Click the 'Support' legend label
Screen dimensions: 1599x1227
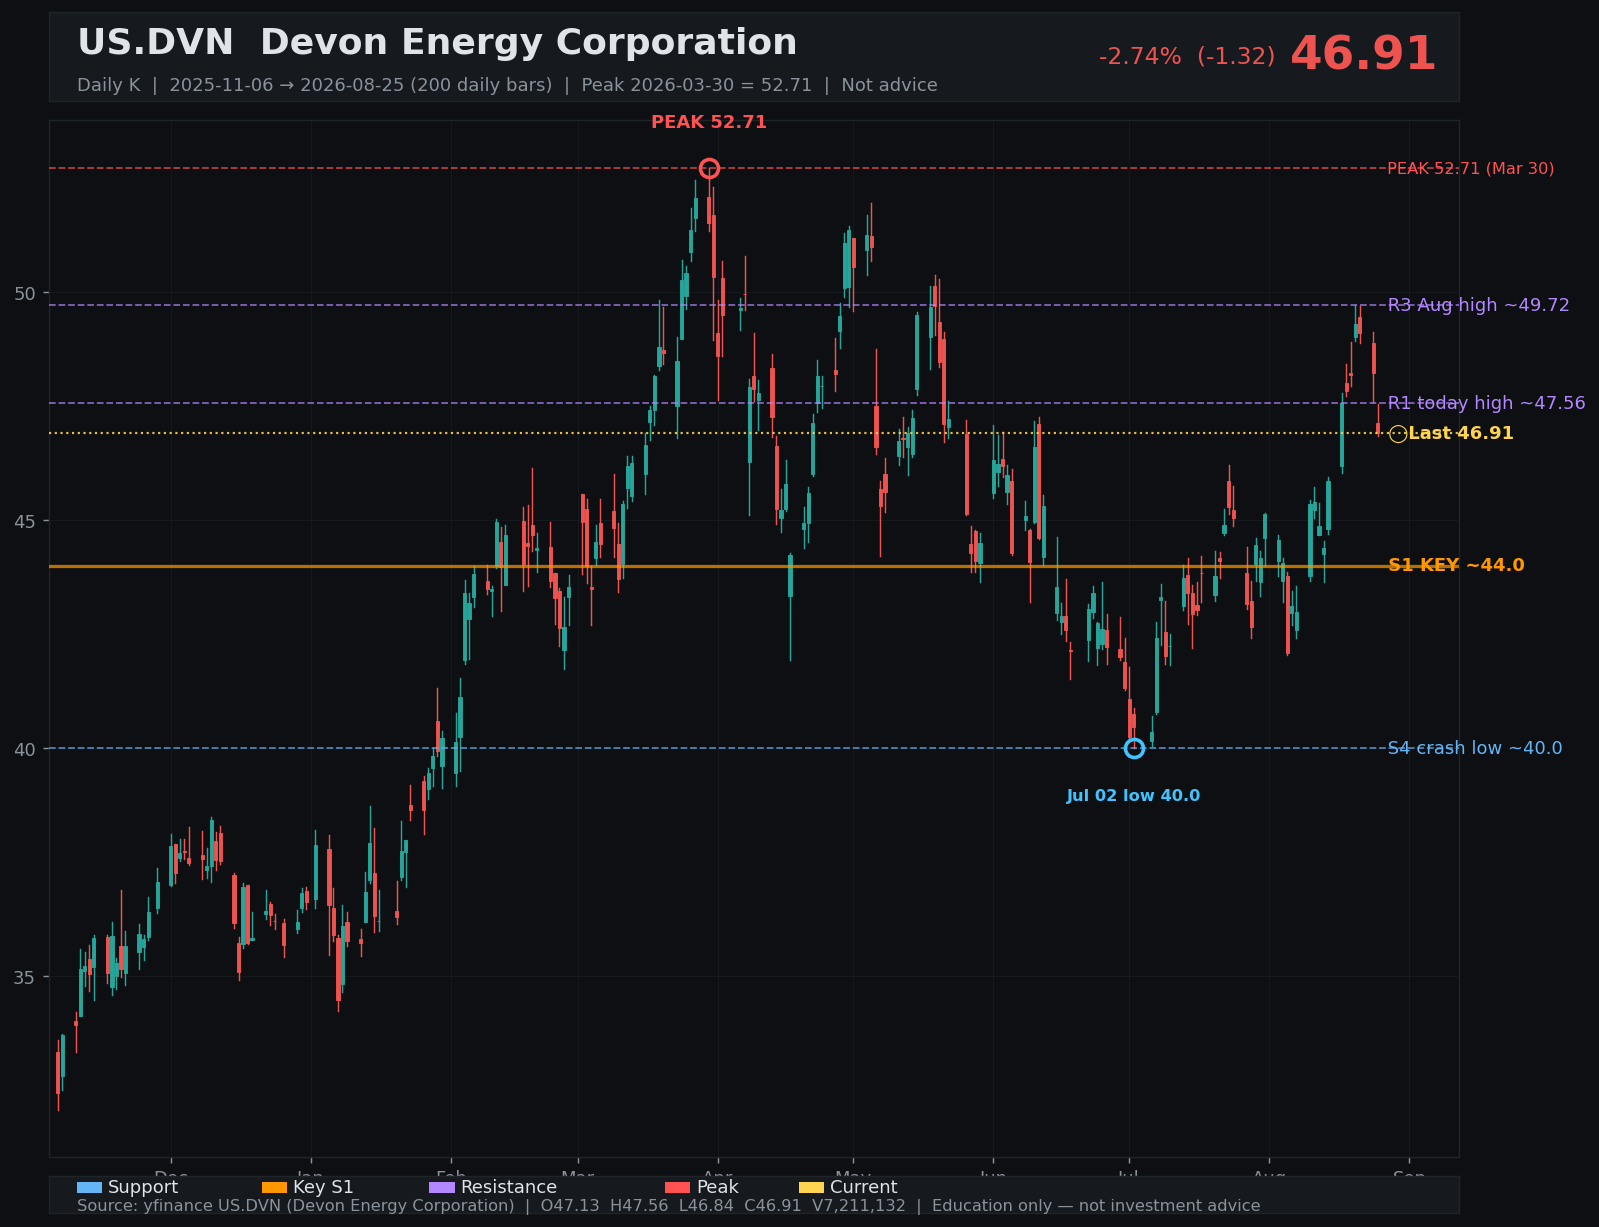click(143, 1188)
